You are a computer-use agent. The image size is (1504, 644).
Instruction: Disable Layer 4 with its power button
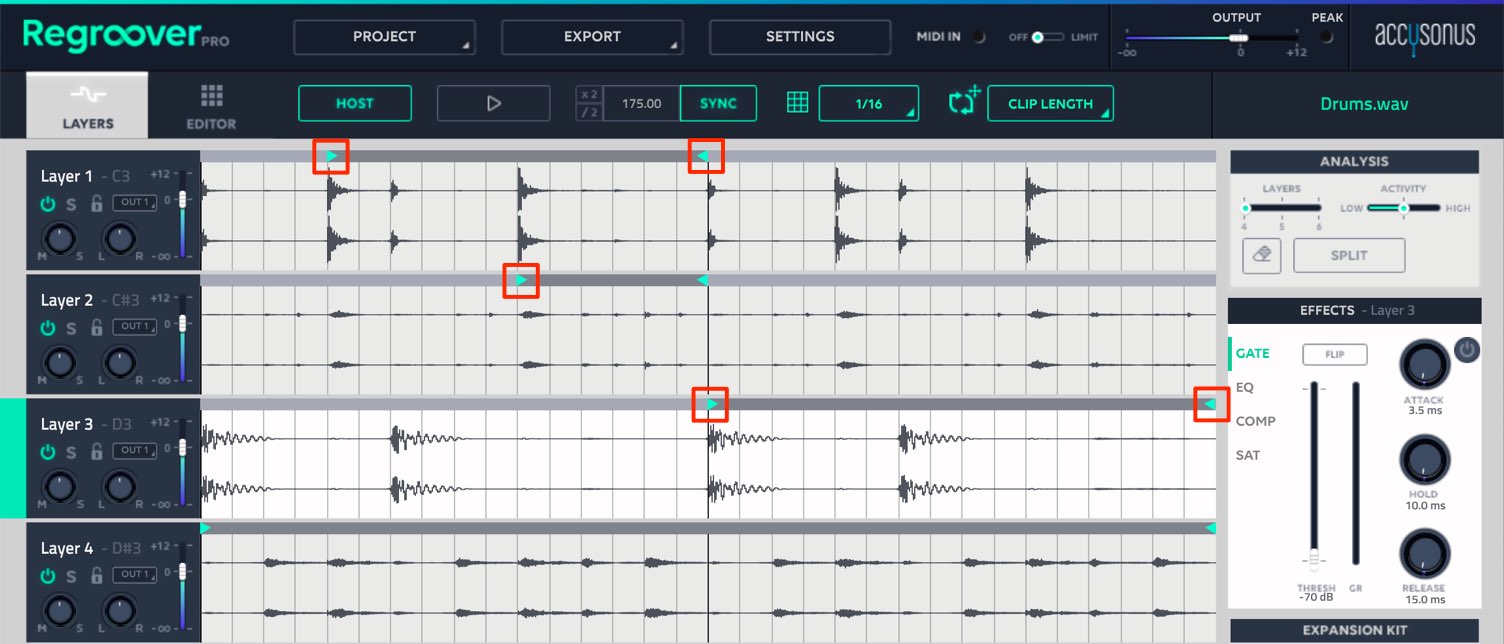click(47, 576)
